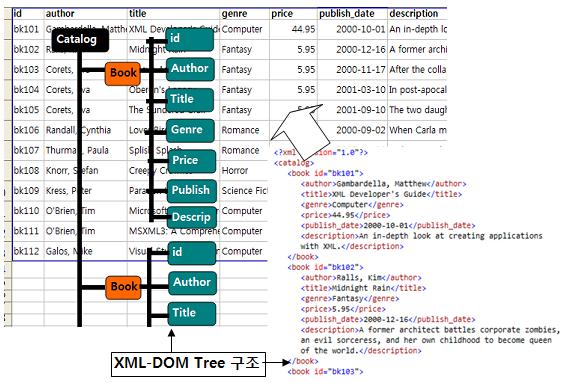Image resolution: width=562 pixels, height=383 pixels.
Task: Click the Science Fiction genre cell
Action: pyautogui.click(x=244, y=191)
